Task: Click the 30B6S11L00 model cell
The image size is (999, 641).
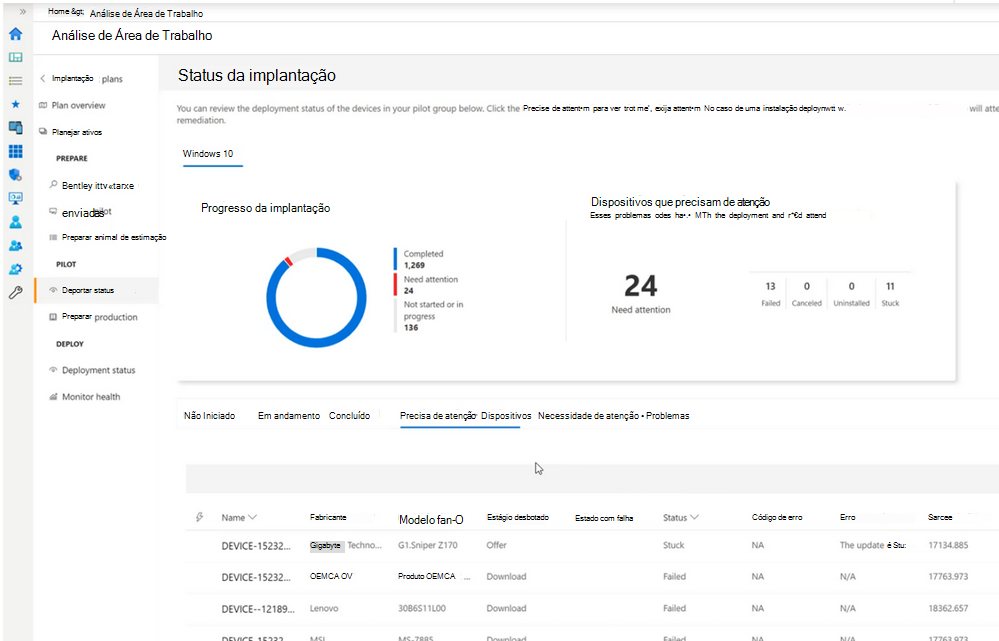Action: pyautogui.click(x=422, y=609)
